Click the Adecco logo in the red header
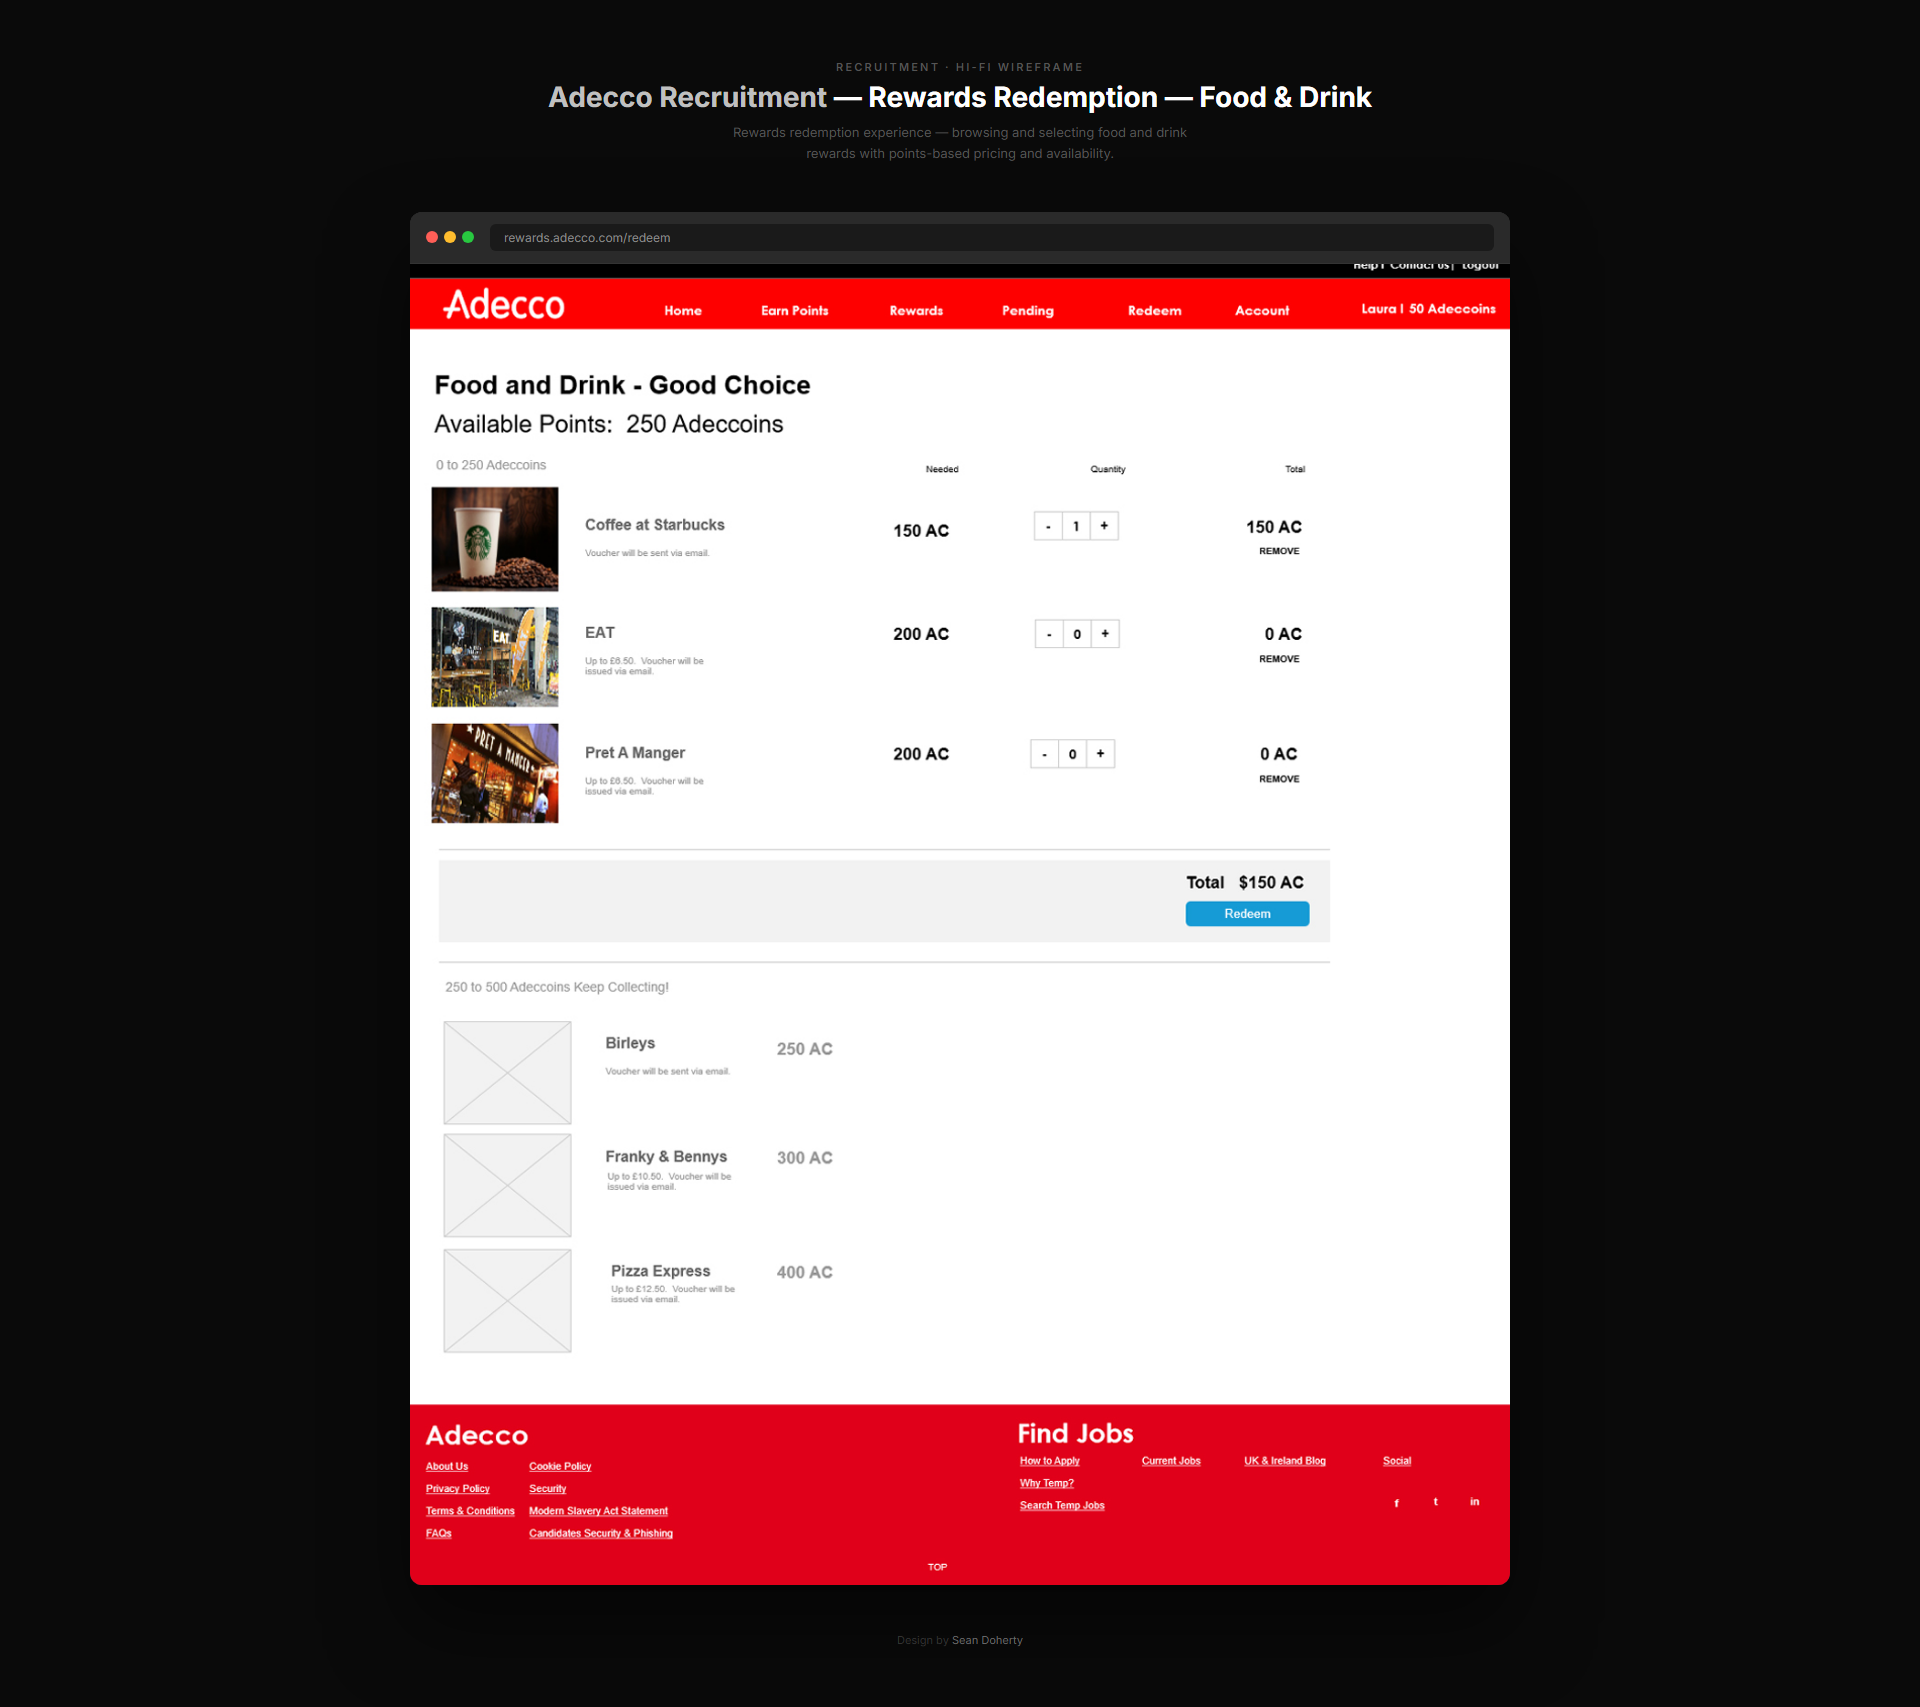Viewport: 1920px width, 1707px height. 502,305
